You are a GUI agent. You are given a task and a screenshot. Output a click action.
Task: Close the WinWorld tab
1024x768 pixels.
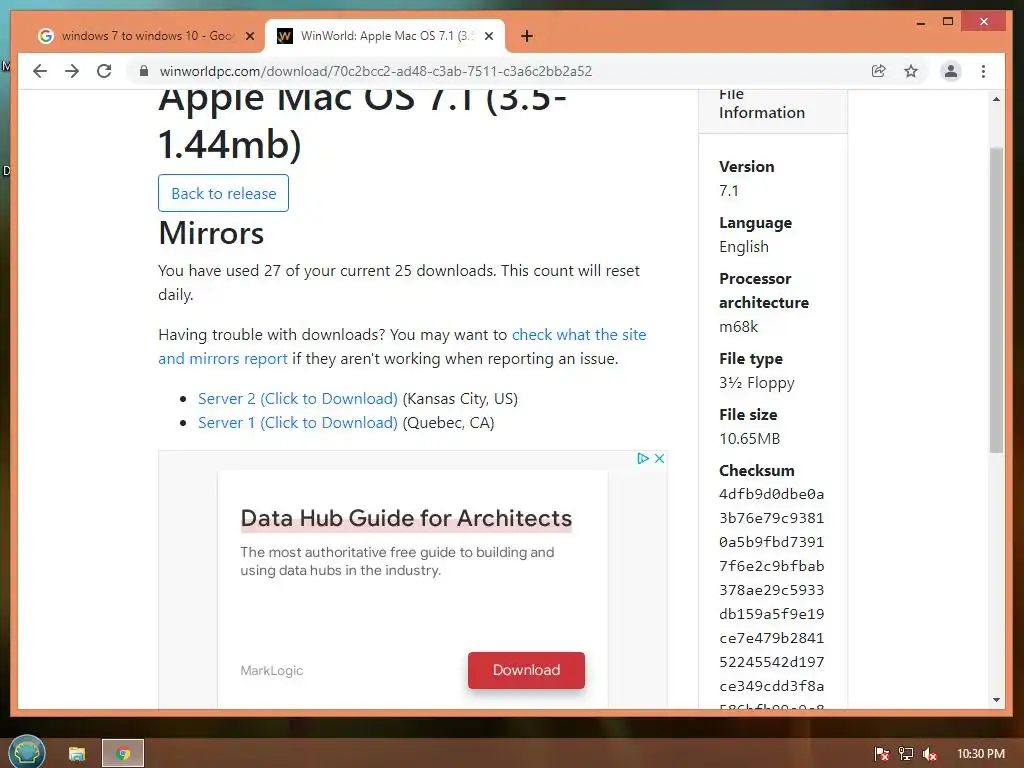488,36
